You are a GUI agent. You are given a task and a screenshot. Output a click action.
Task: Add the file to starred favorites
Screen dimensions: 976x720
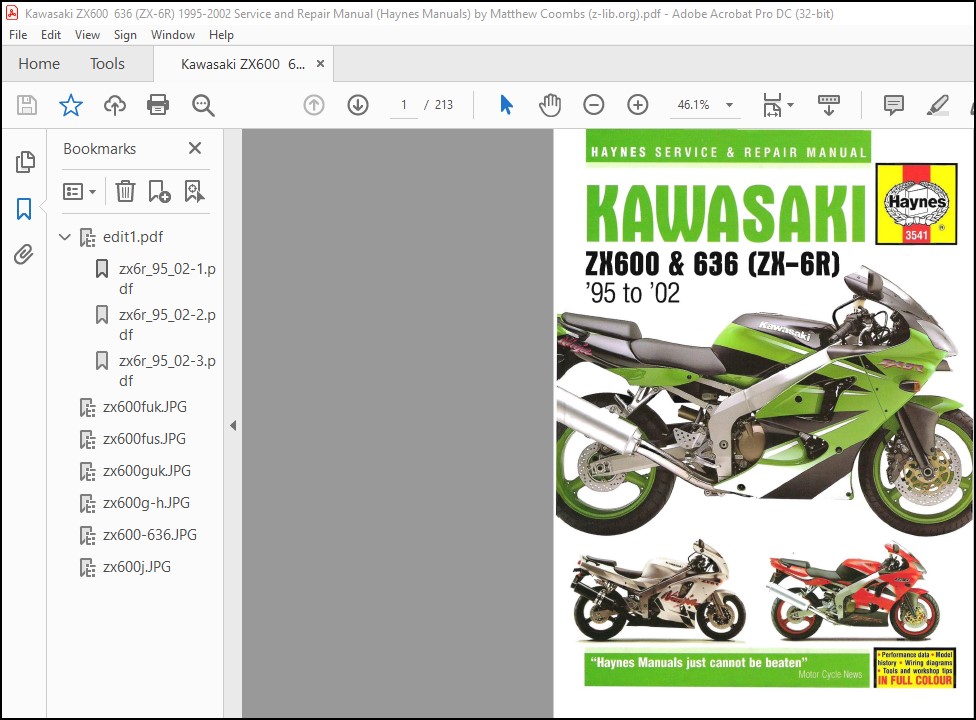pyautogui.click(x=70, y=105)
